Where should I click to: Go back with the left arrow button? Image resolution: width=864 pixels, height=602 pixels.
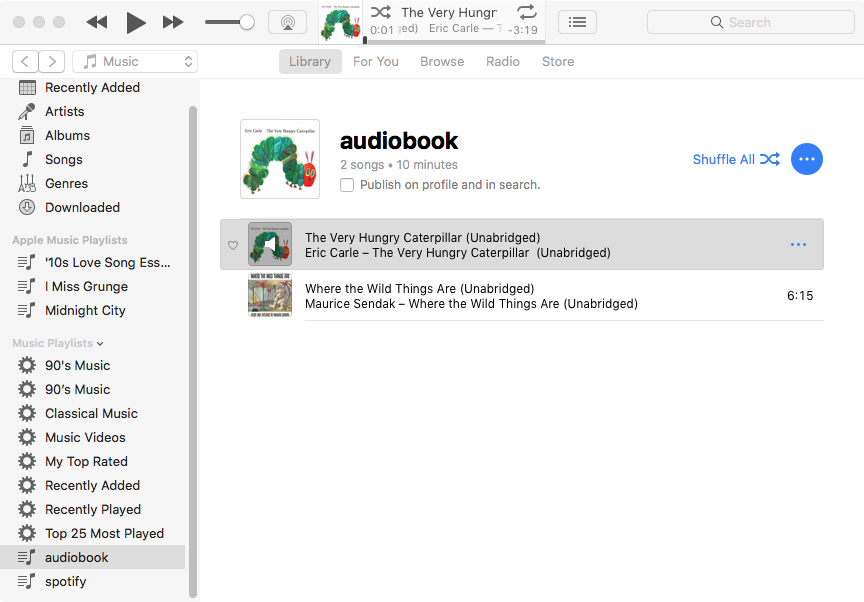coord(25,61)
